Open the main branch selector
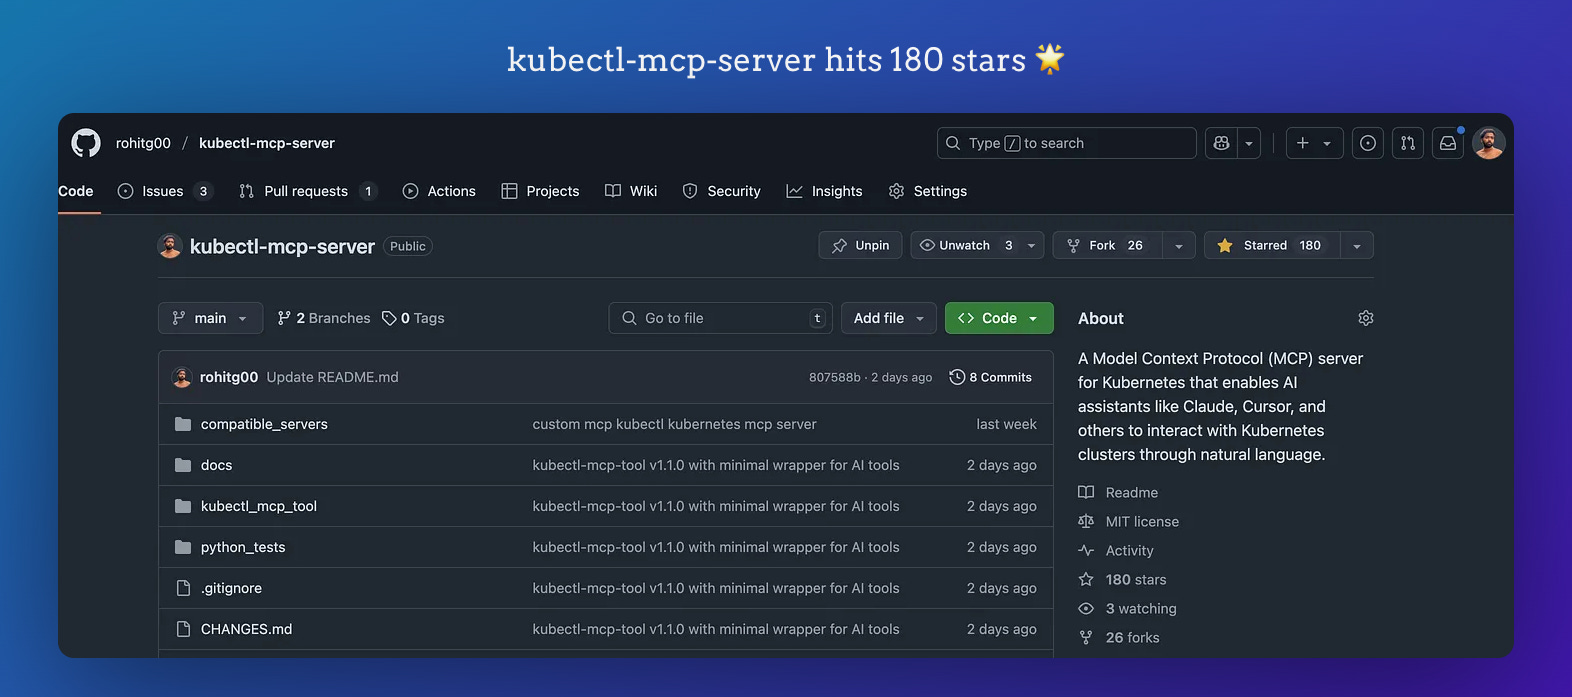This screenshot has width=1572, height=697. pyautogui.click(x=210, y=318)
